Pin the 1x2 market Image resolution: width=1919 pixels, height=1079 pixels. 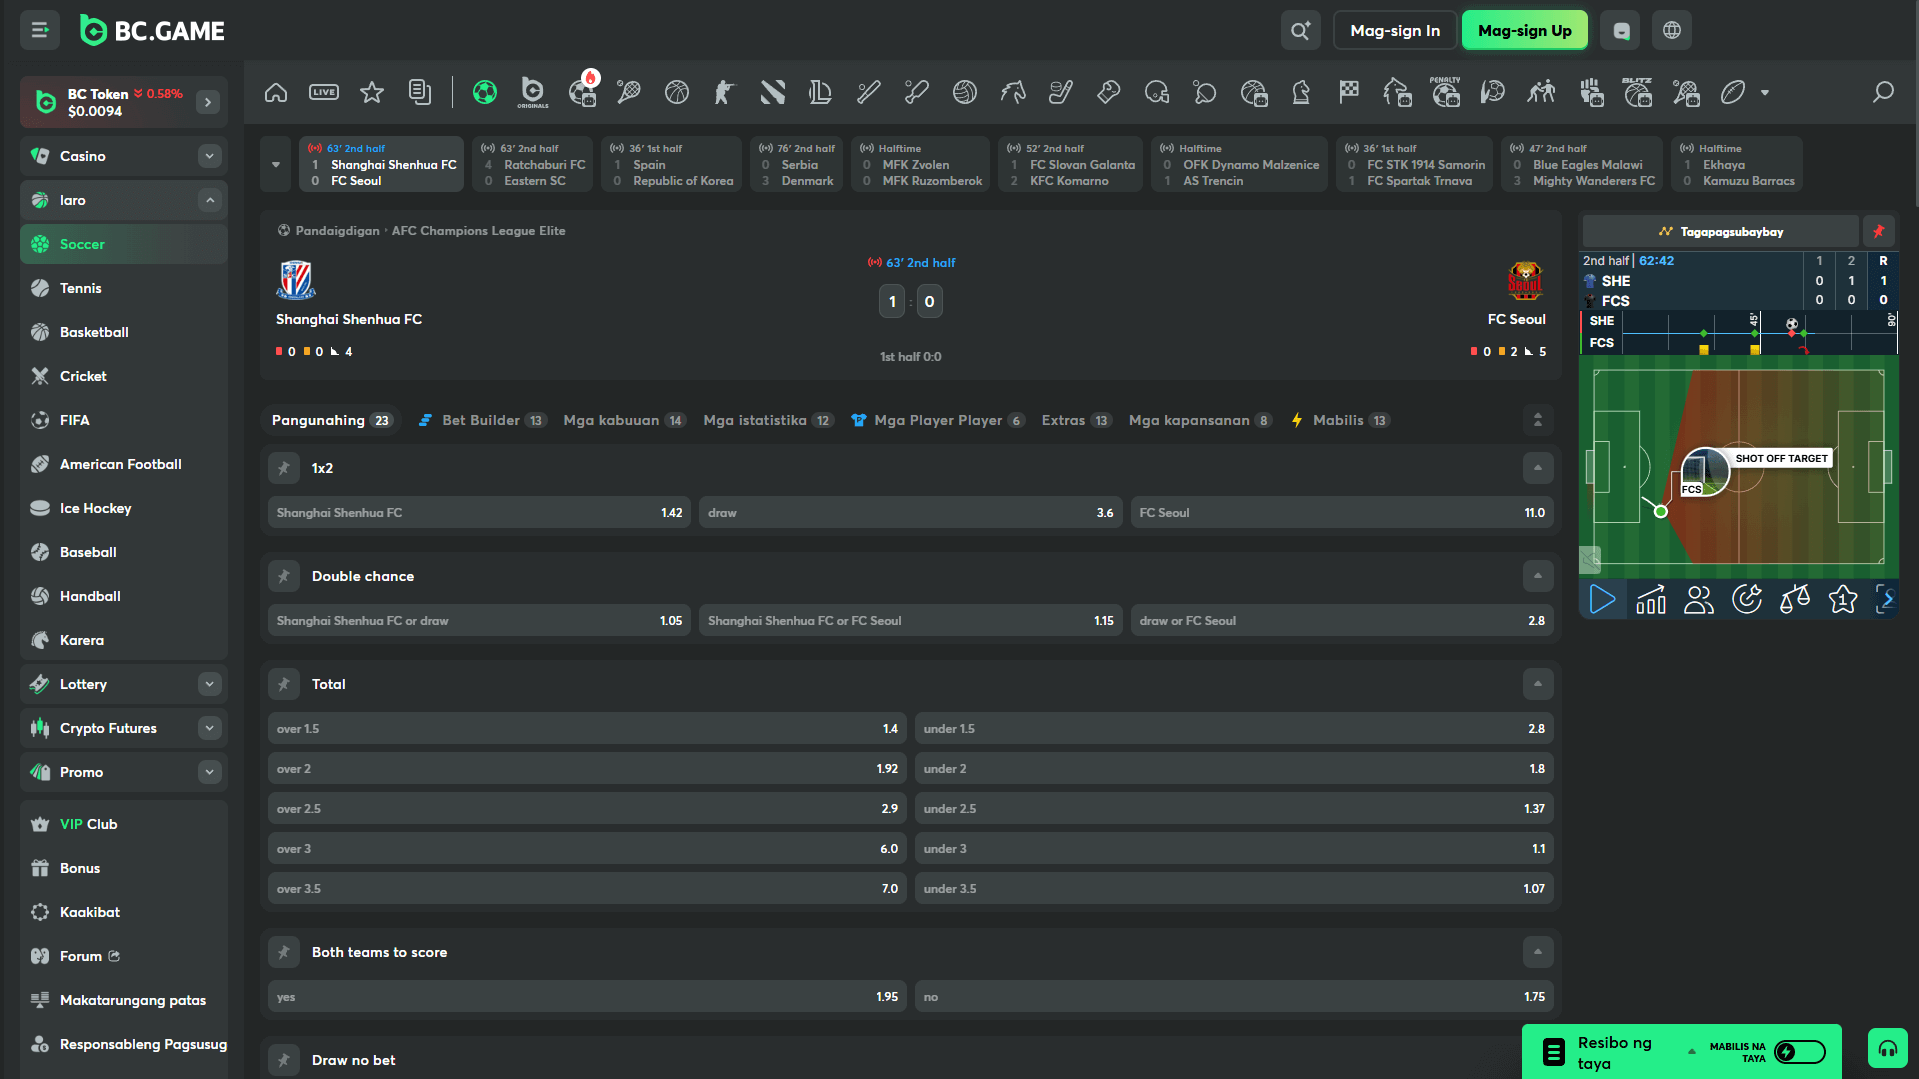pyautogui.click(x=284, y=468)
